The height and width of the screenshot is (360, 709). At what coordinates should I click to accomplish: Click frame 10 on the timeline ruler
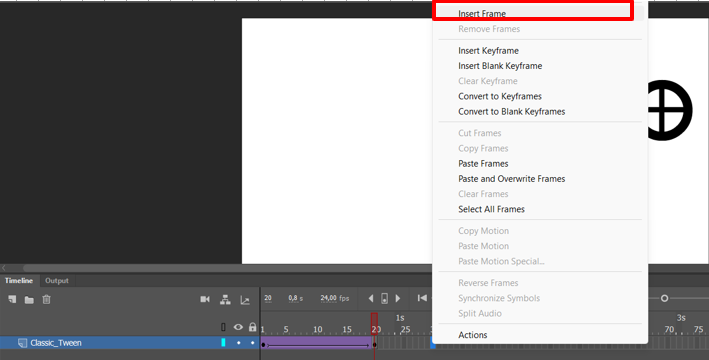[318, 329]
